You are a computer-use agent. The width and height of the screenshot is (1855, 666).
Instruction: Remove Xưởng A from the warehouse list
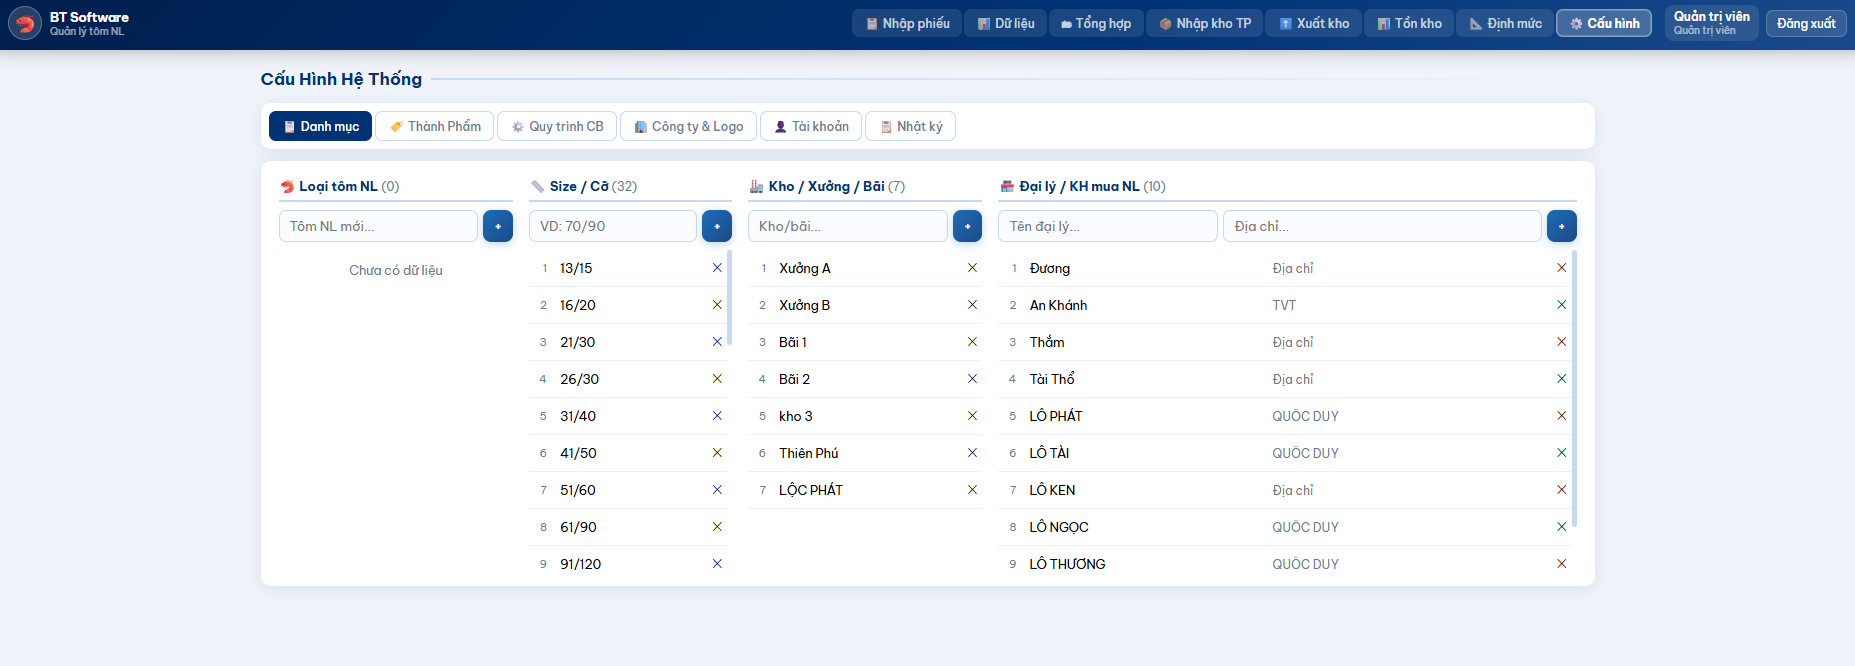click(972, 268)
